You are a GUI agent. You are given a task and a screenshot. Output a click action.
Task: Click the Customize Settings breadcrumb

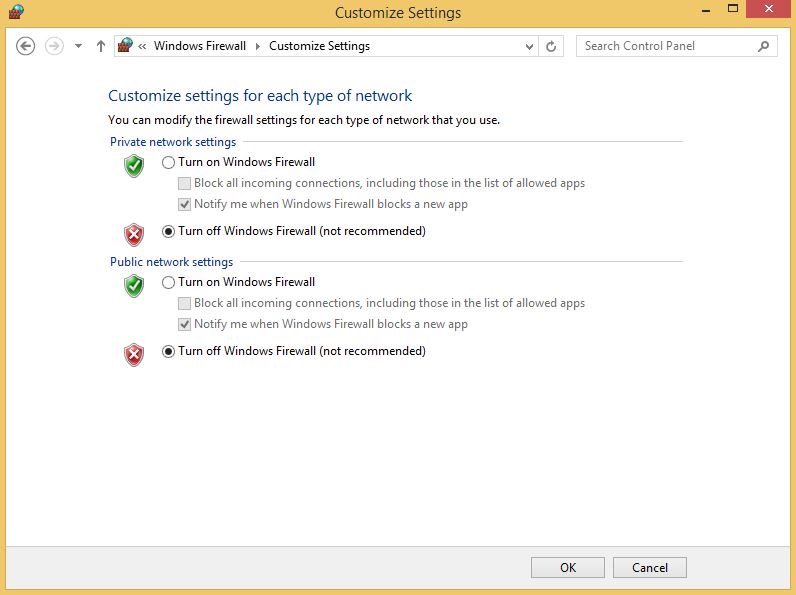(319, 46)
